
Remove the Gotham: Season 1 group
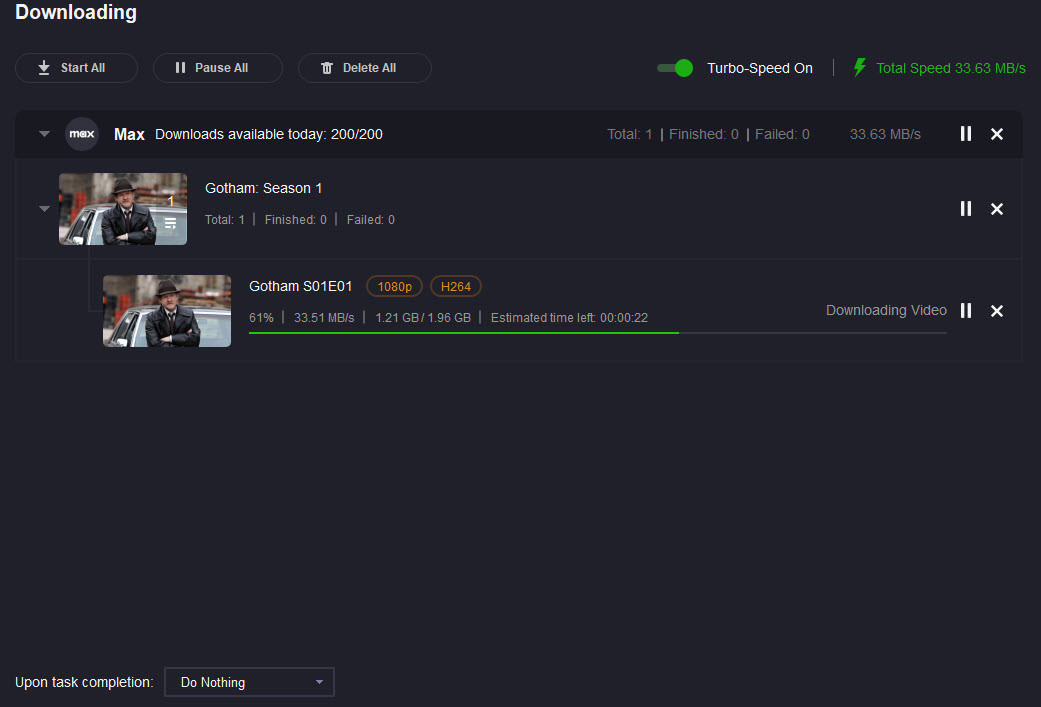point(996,209)
